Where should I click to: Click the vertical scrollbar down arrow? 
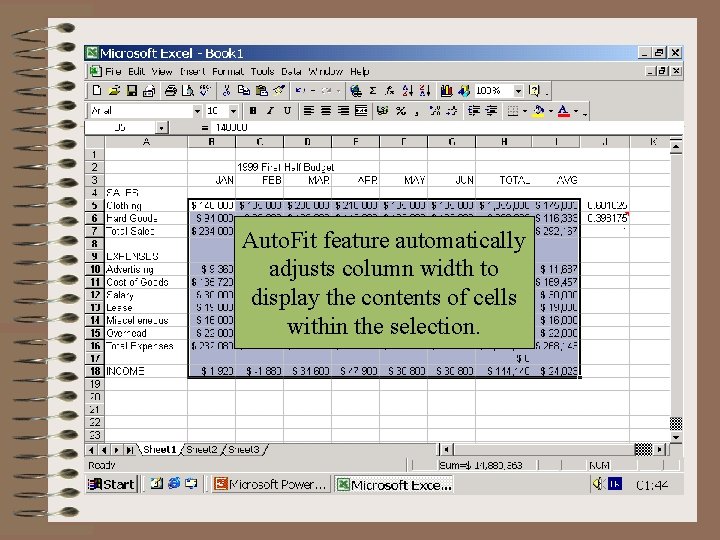point(676,437)
